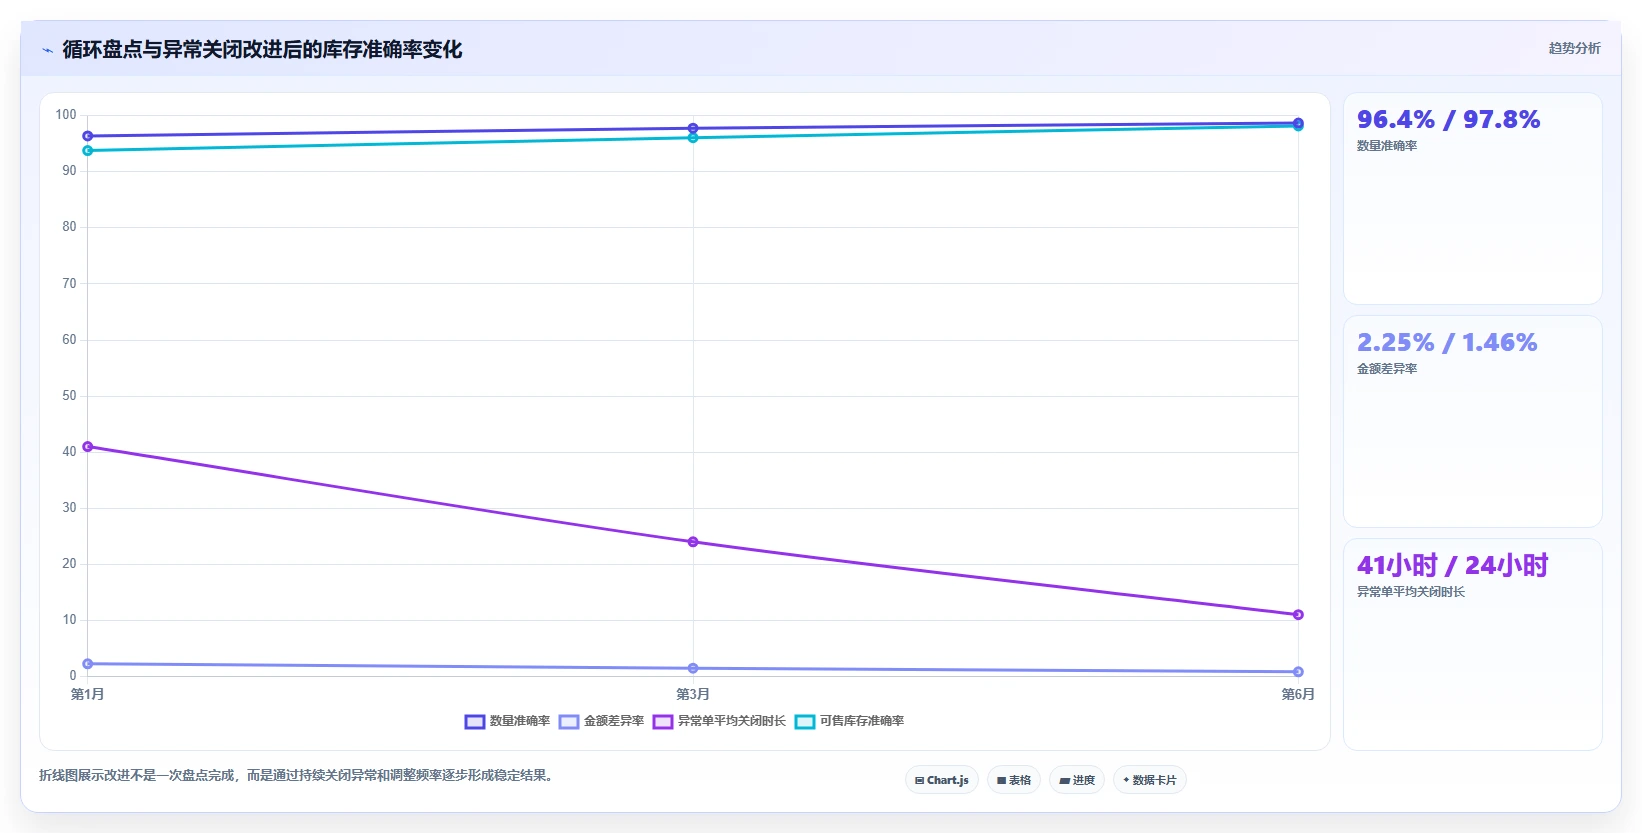The height and width of the screenshot is (833, 1642).
Task: Click the 可售库存准确率 point at 第1月
Action: (x=88, y=151)
